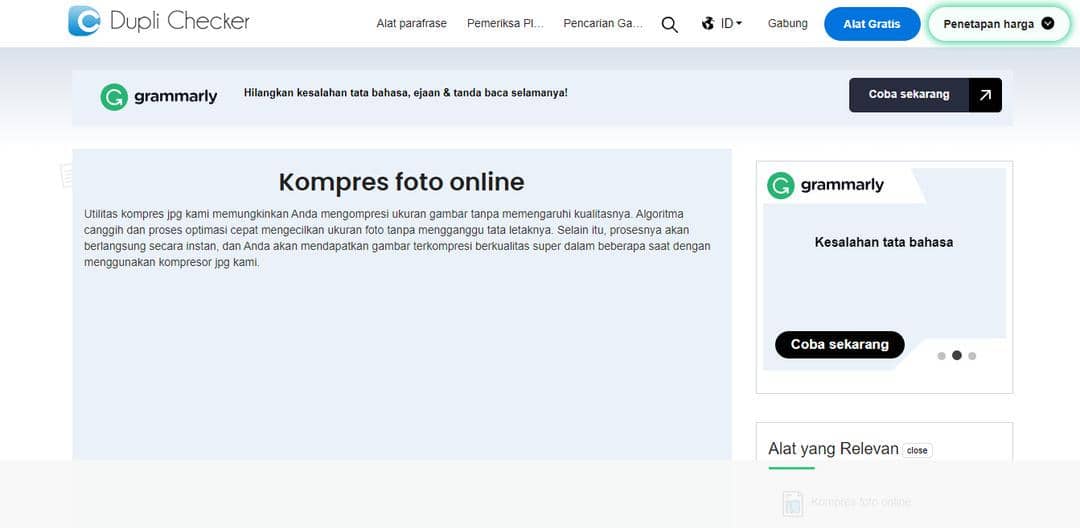Click the Kompres foto online heading

click(x=402, y=182)
